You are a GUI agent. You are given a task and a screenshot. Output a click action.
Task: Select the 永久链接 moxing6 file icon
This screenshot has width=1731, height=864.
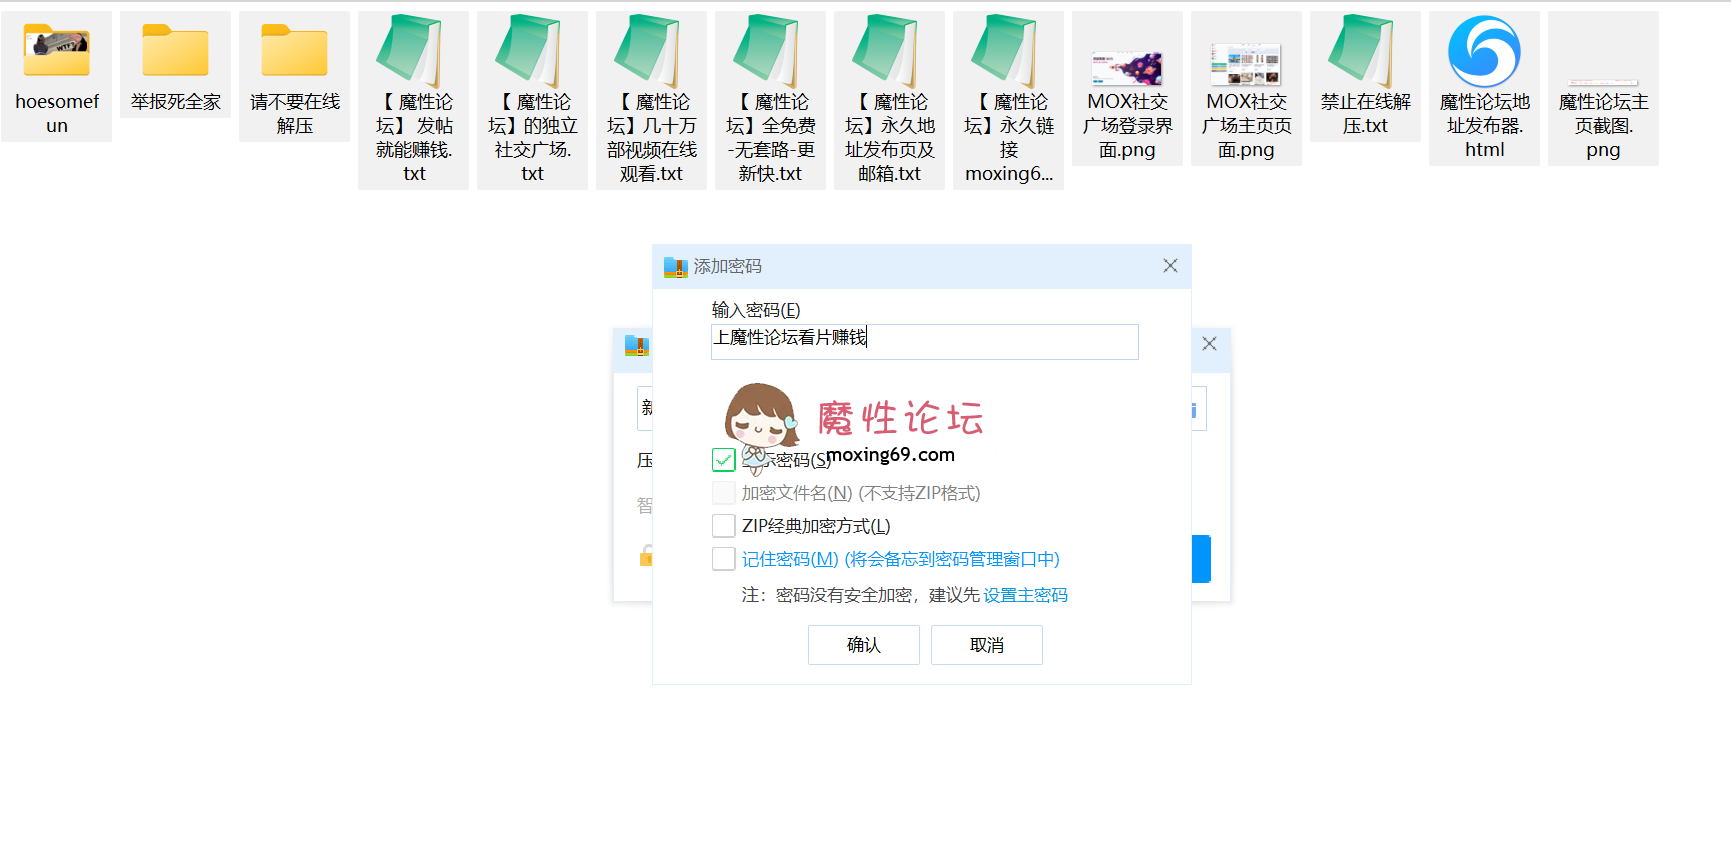pyautogui.click(x=1004, y=50)
